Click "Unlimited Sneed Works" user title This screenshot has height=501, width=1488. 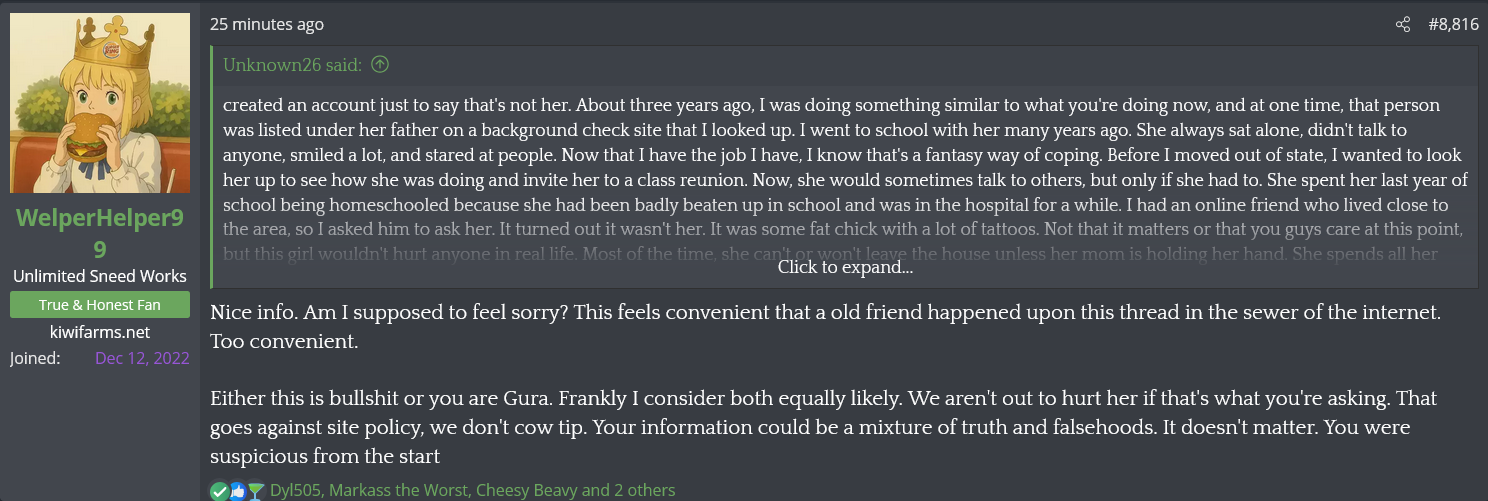[100, 276]
